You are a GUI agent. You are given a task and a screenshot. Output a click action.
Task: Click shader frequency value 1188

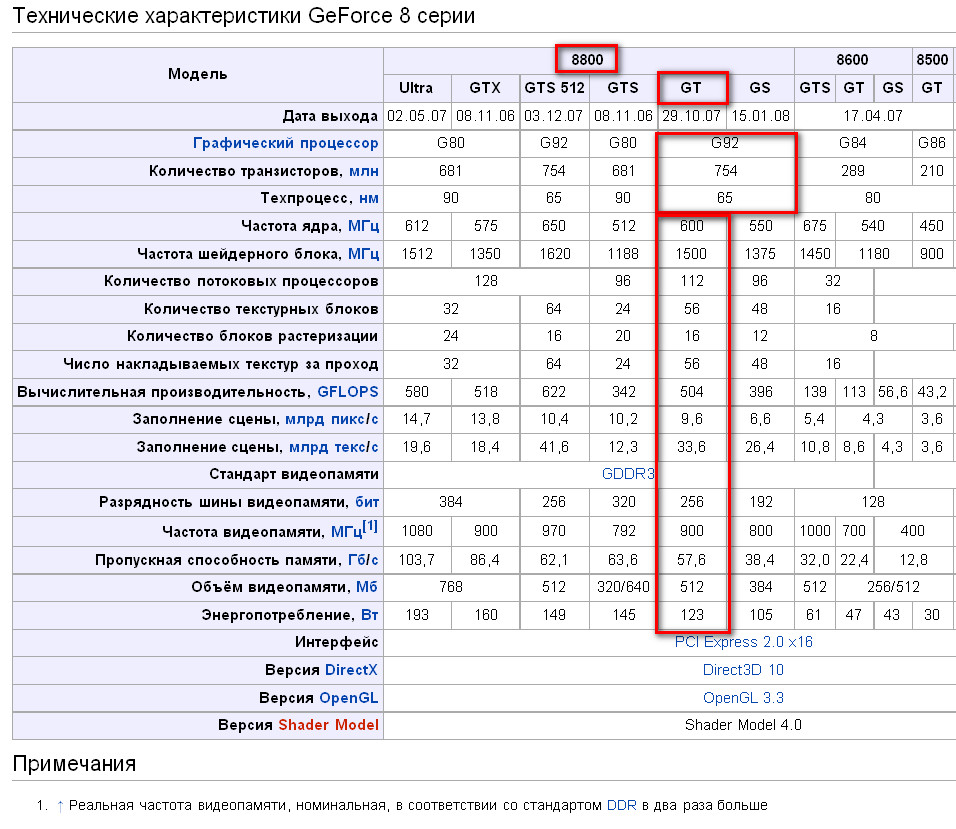click(x=623, y=254)
